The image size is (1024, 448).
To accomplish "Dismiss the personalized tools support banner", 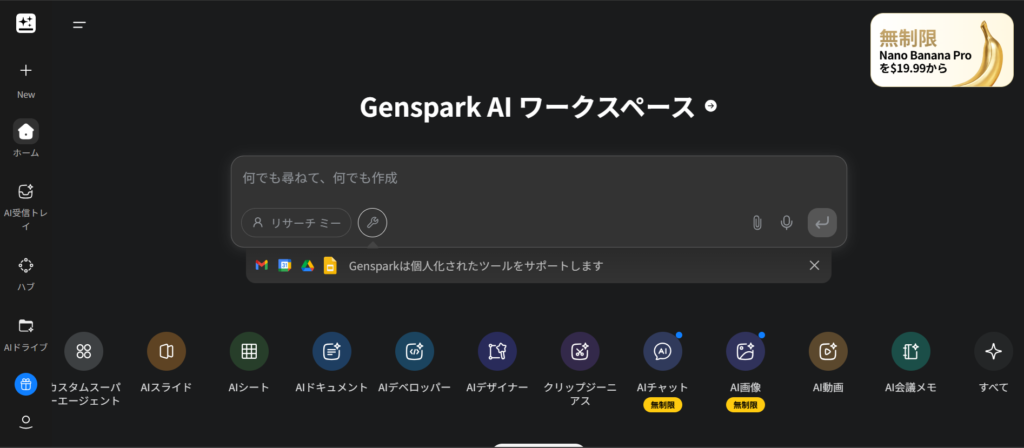I will [x=814, y=265].
